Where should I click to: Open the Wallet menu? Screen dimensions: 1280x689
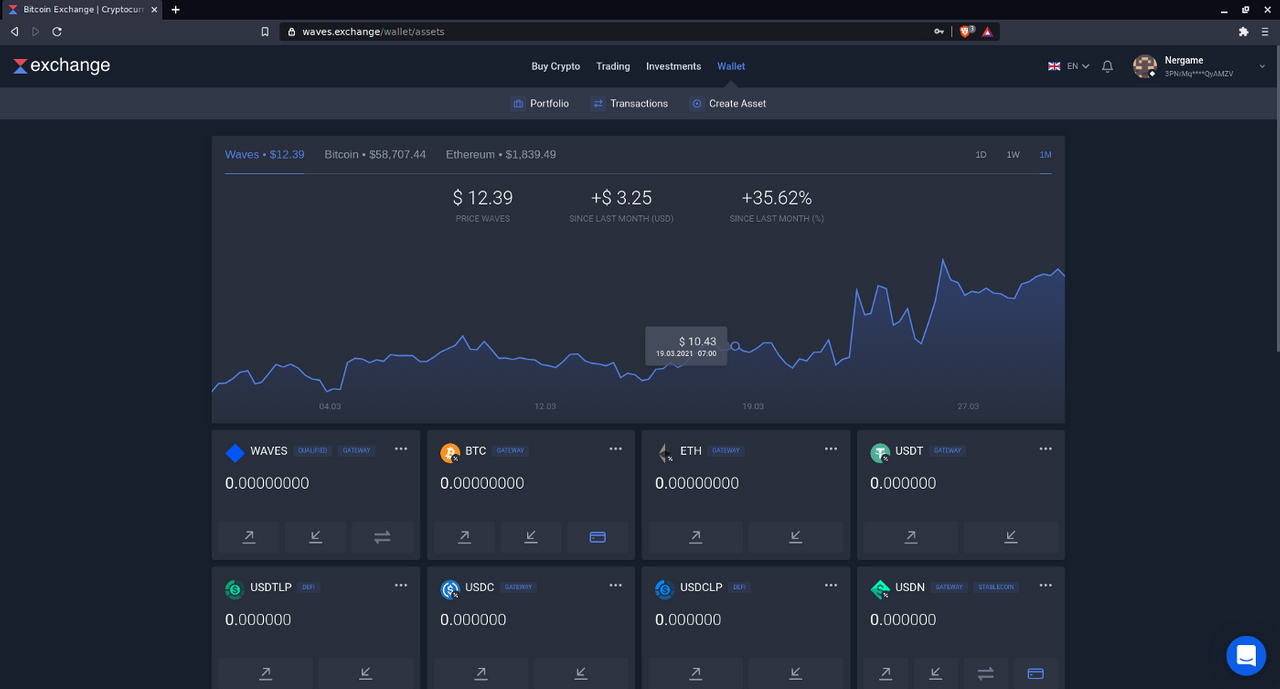click(731, 66)
